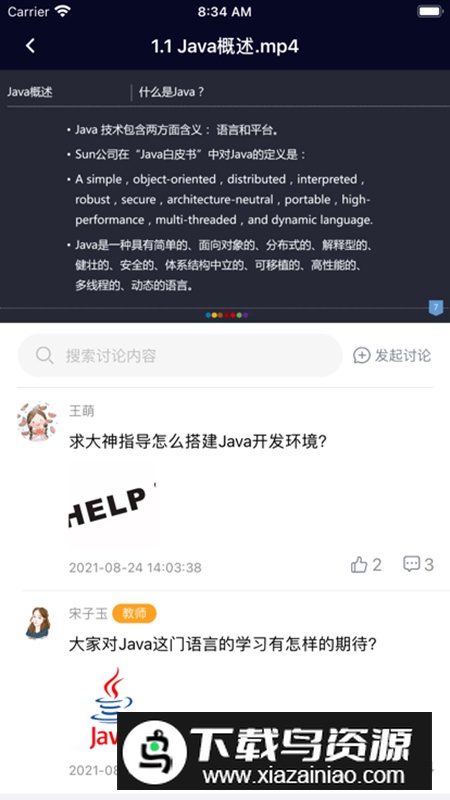Select the Java概述 section label

(30, 92)
